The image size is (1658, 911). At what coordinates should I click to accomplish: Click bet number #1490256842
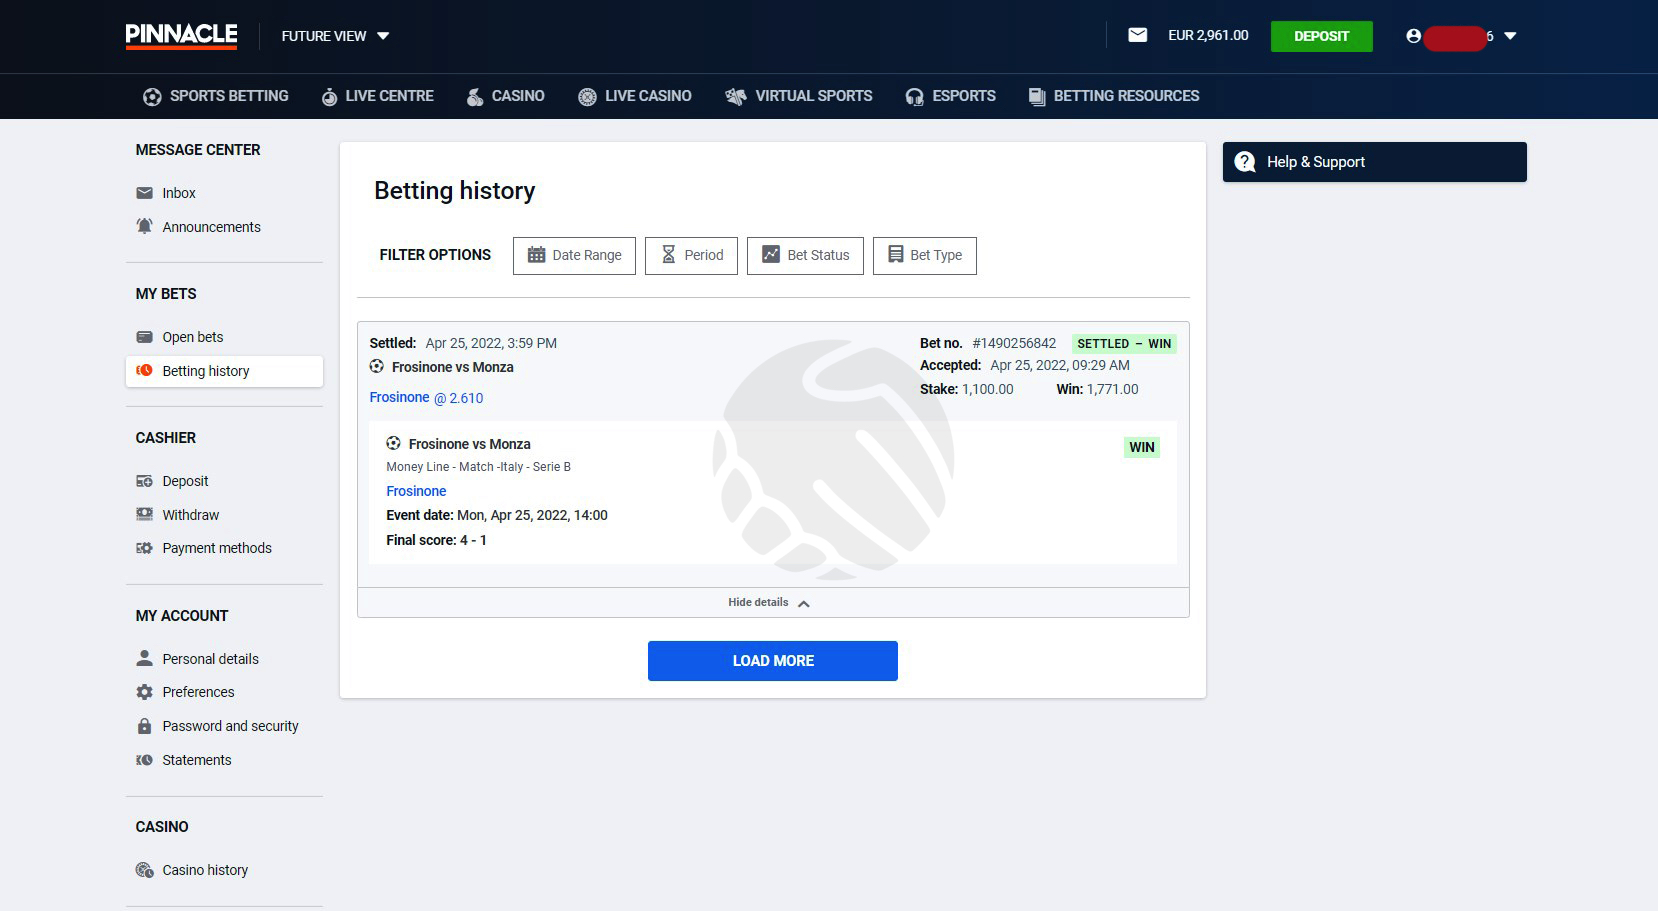1014,343
